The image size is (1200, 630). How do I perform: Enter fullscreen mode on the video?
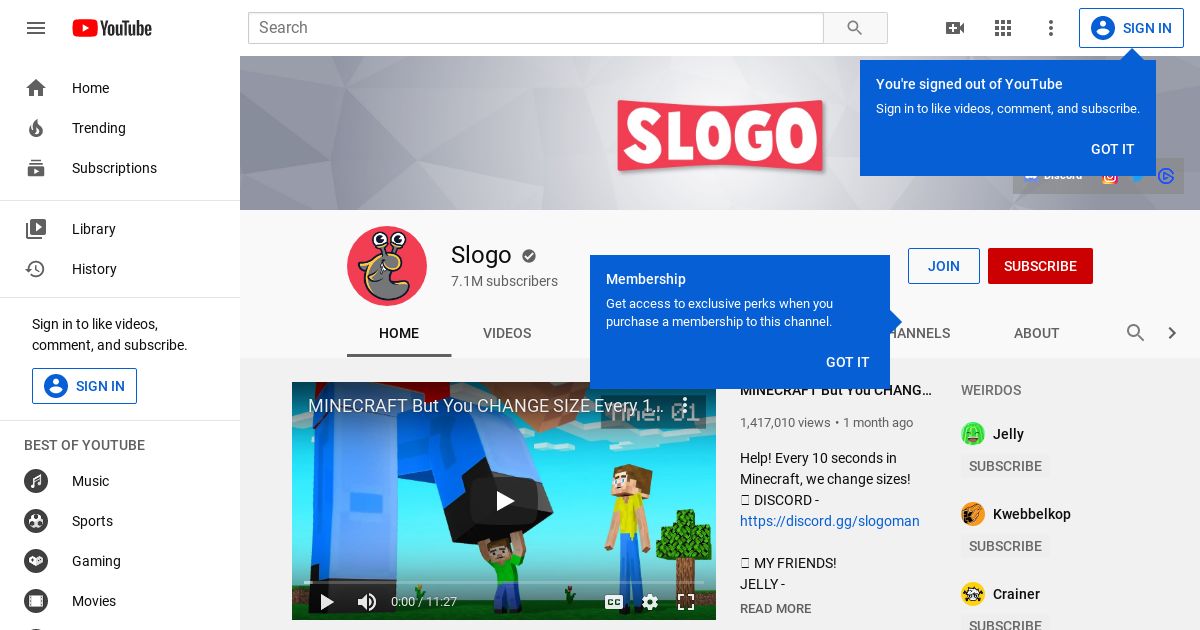(686, 602)
